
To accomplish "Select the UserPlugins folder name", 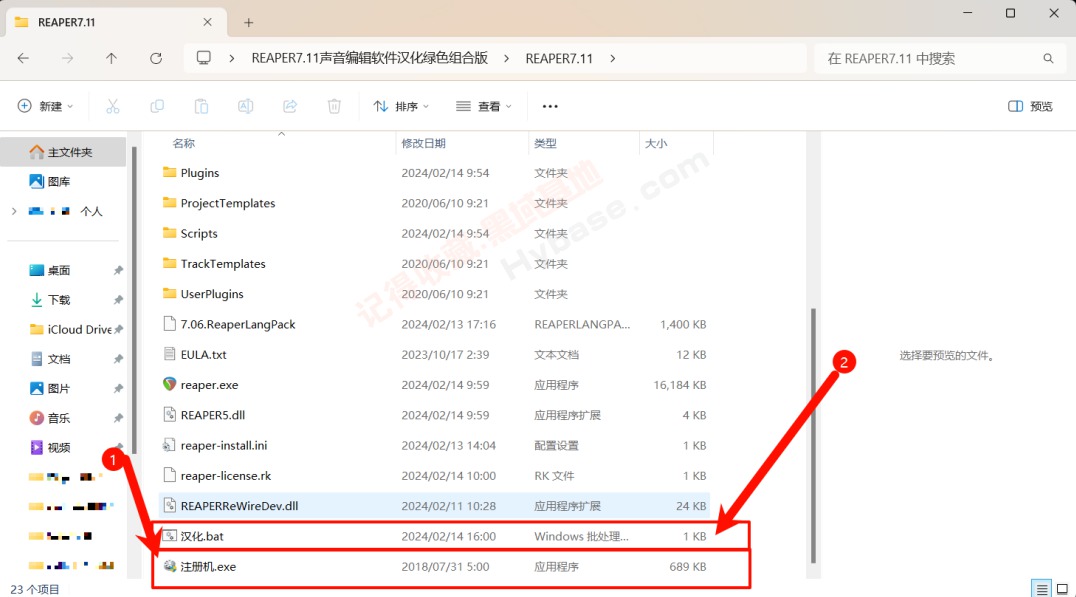I will [212, 294].
